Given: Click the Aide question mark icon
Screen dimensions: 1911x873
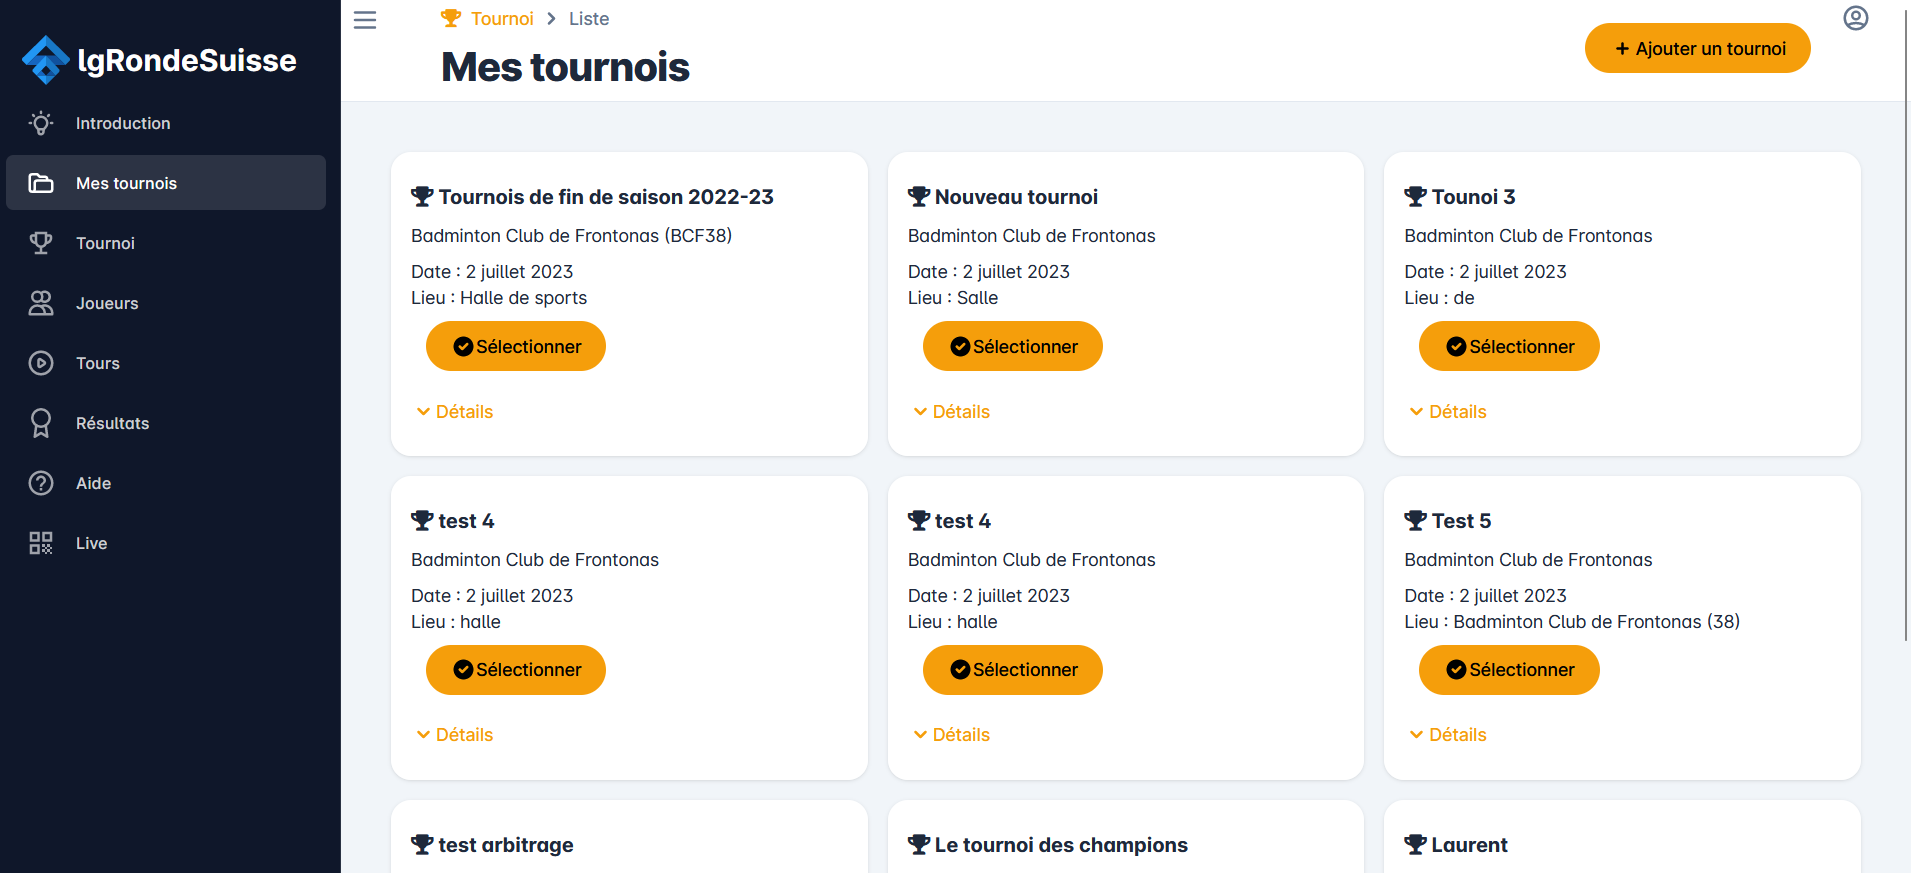Looking at the screenshot, I should 41,483.
